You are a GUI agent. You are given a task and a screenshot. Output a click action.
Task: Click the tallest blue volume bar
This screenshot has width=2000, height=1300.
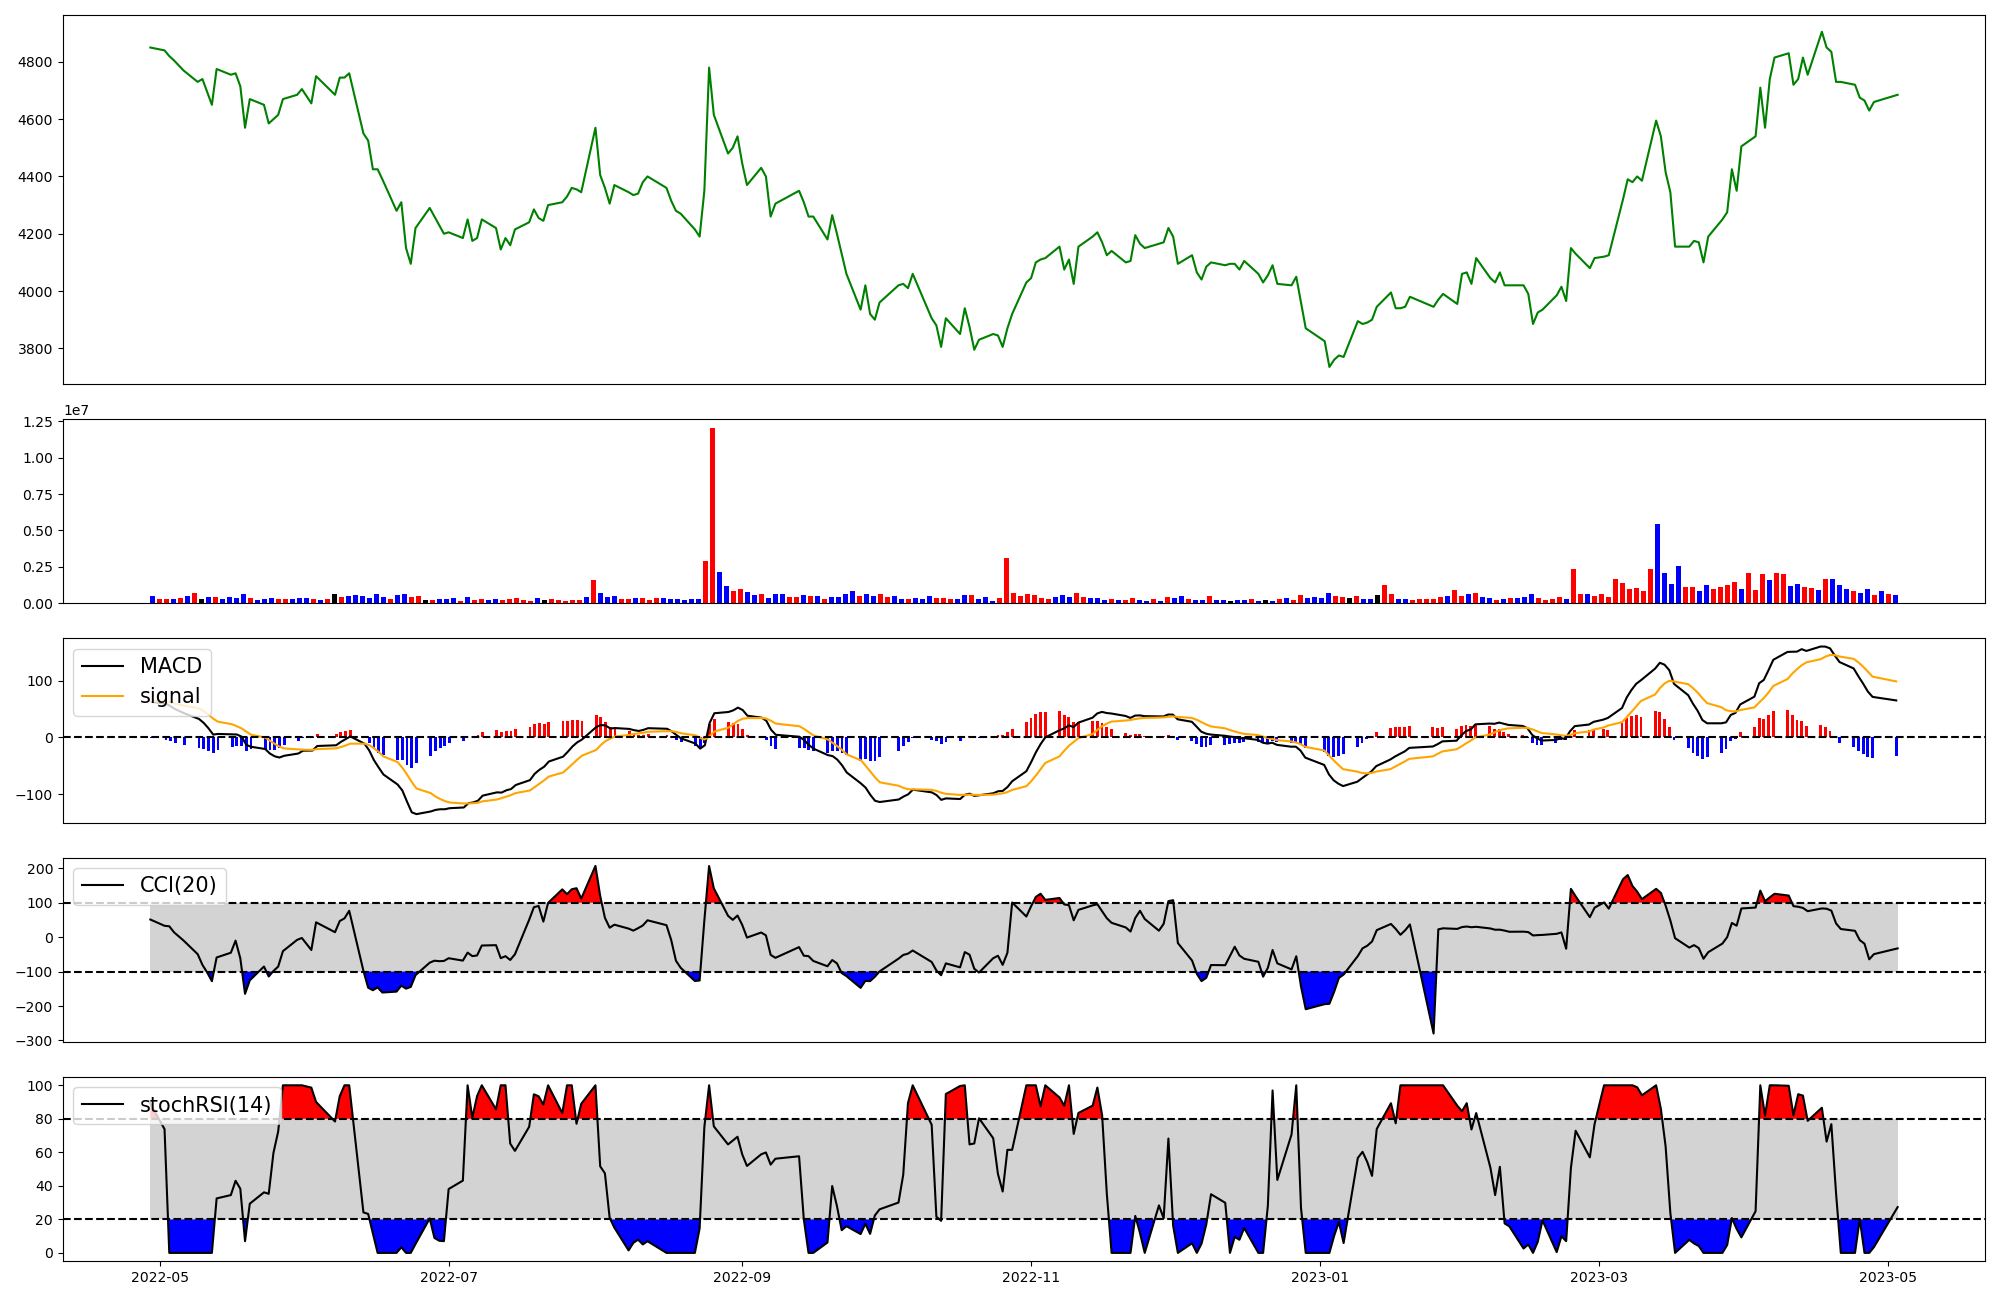[1657, 563]
